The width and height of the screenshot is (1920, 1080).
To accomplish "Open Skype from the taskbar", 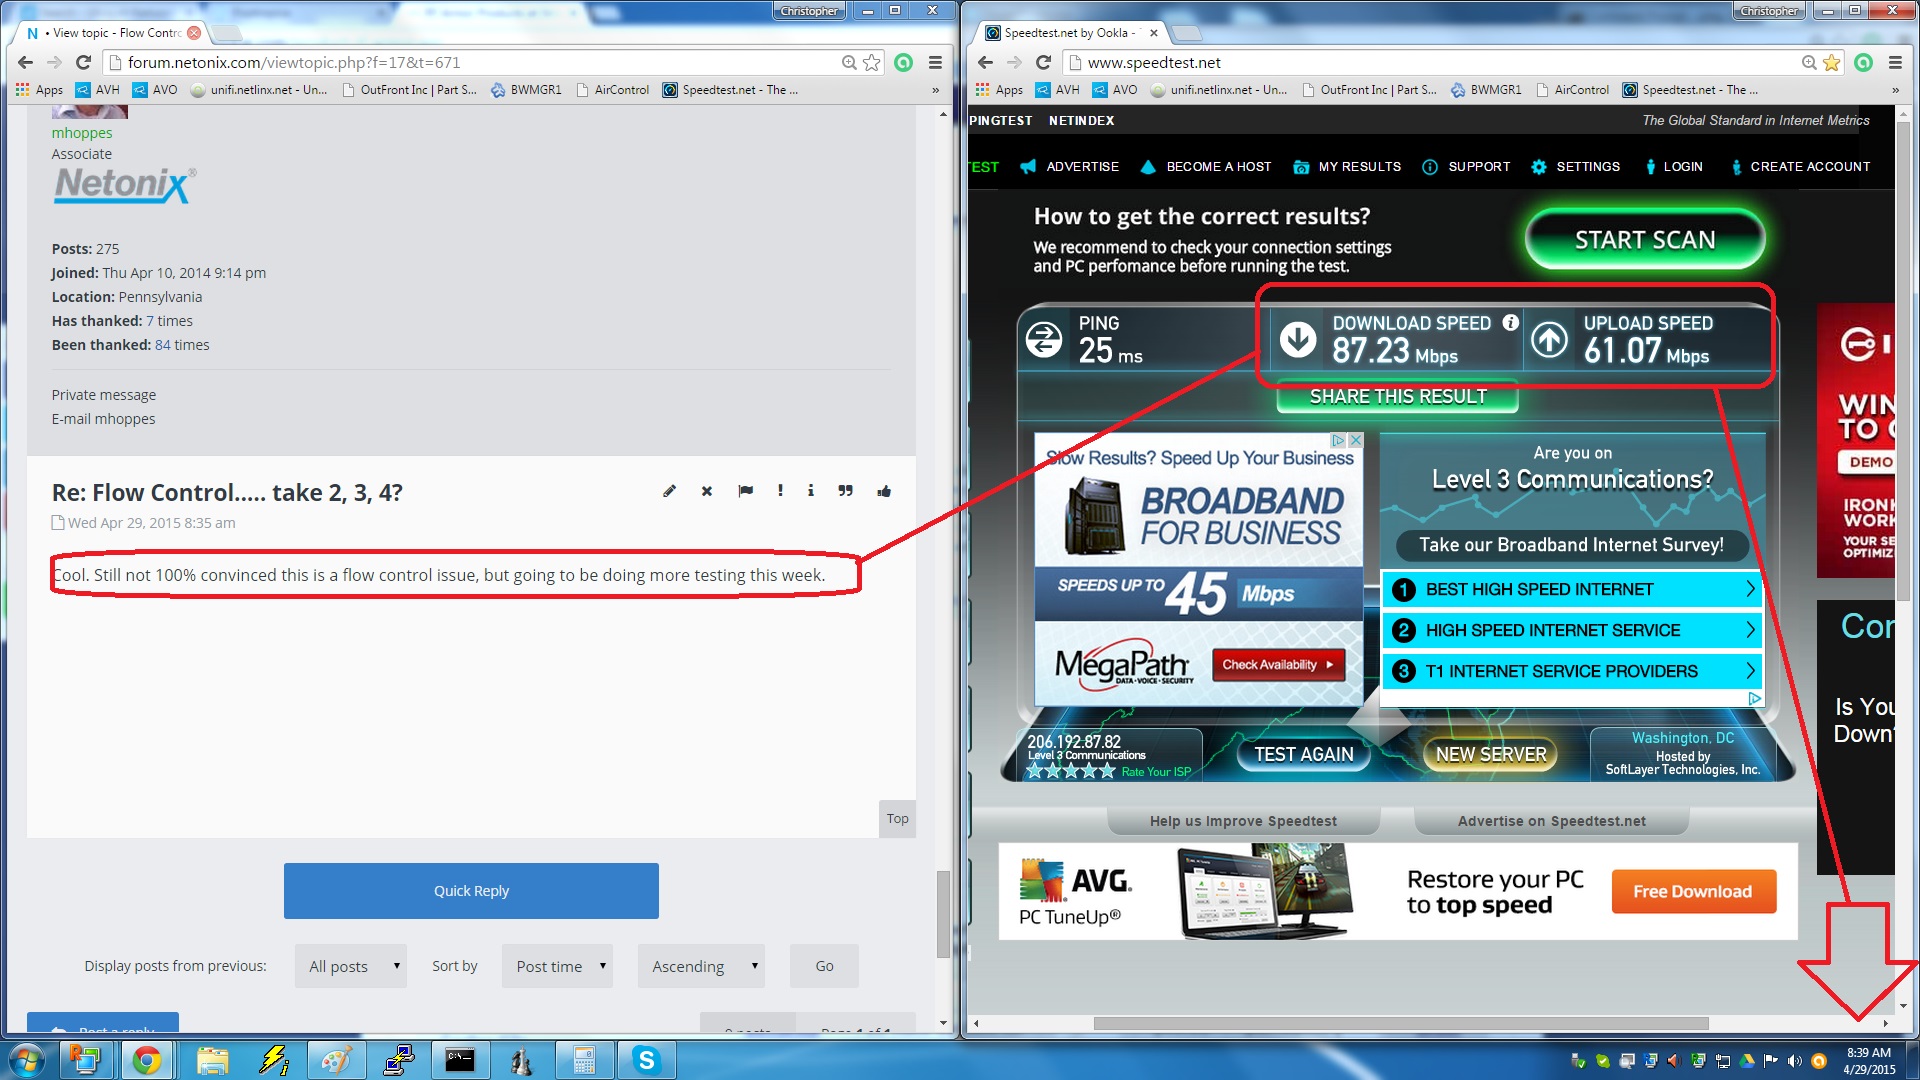I will tap(646, 1060).
